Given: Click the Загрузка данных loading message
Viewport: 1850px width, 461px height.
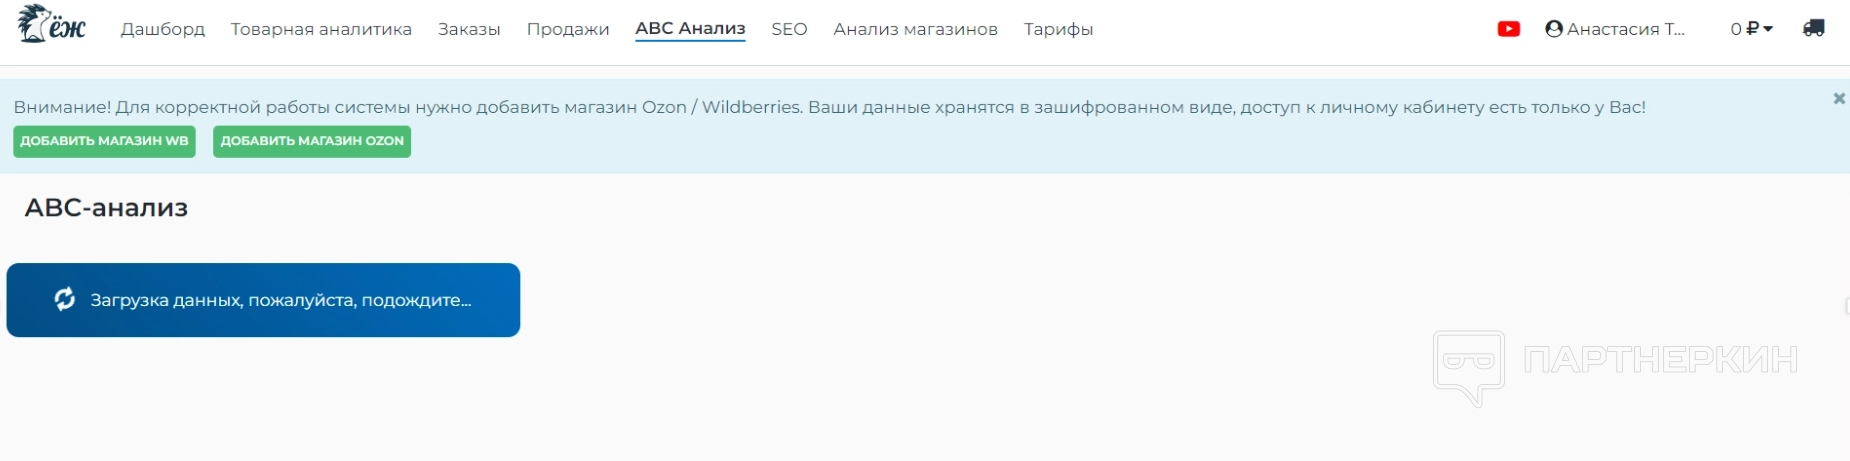Looking at the screenshot, I should 281,300.
